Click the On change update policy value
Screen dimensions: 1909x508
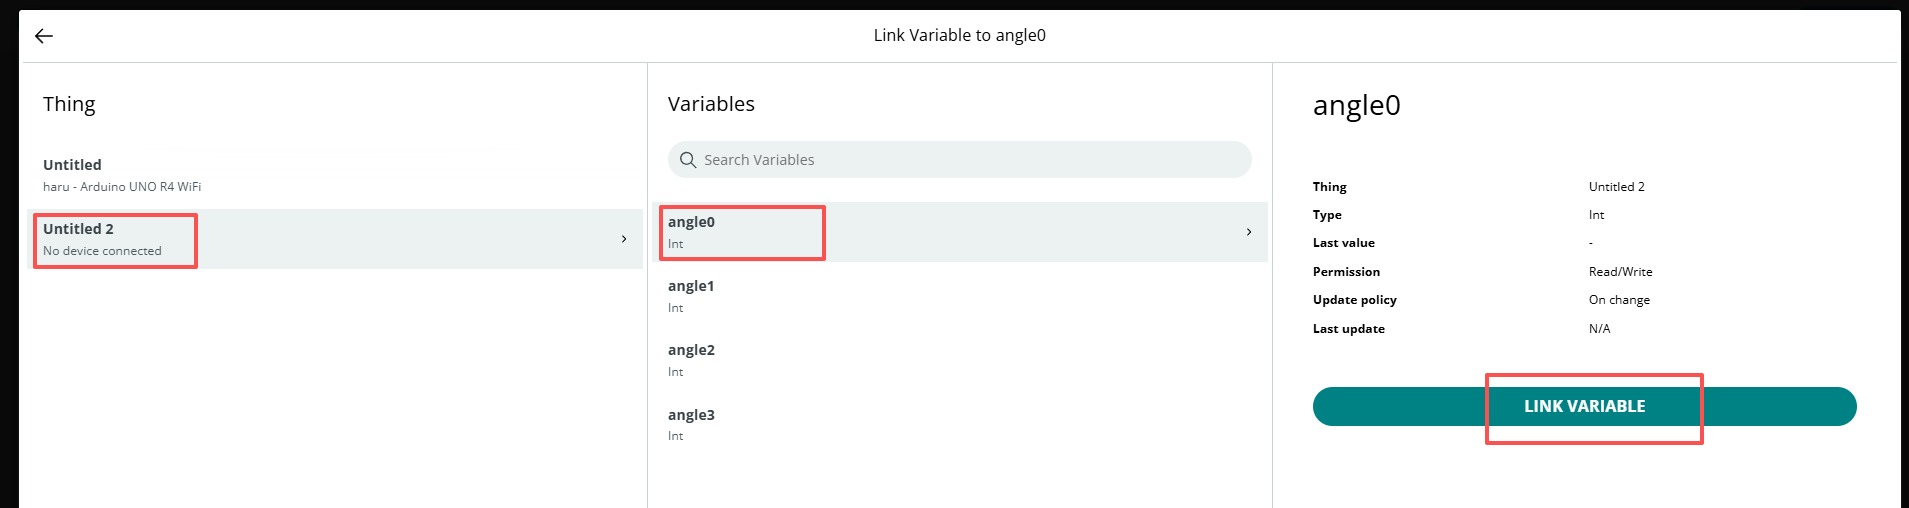click(x=1619, y=300)
